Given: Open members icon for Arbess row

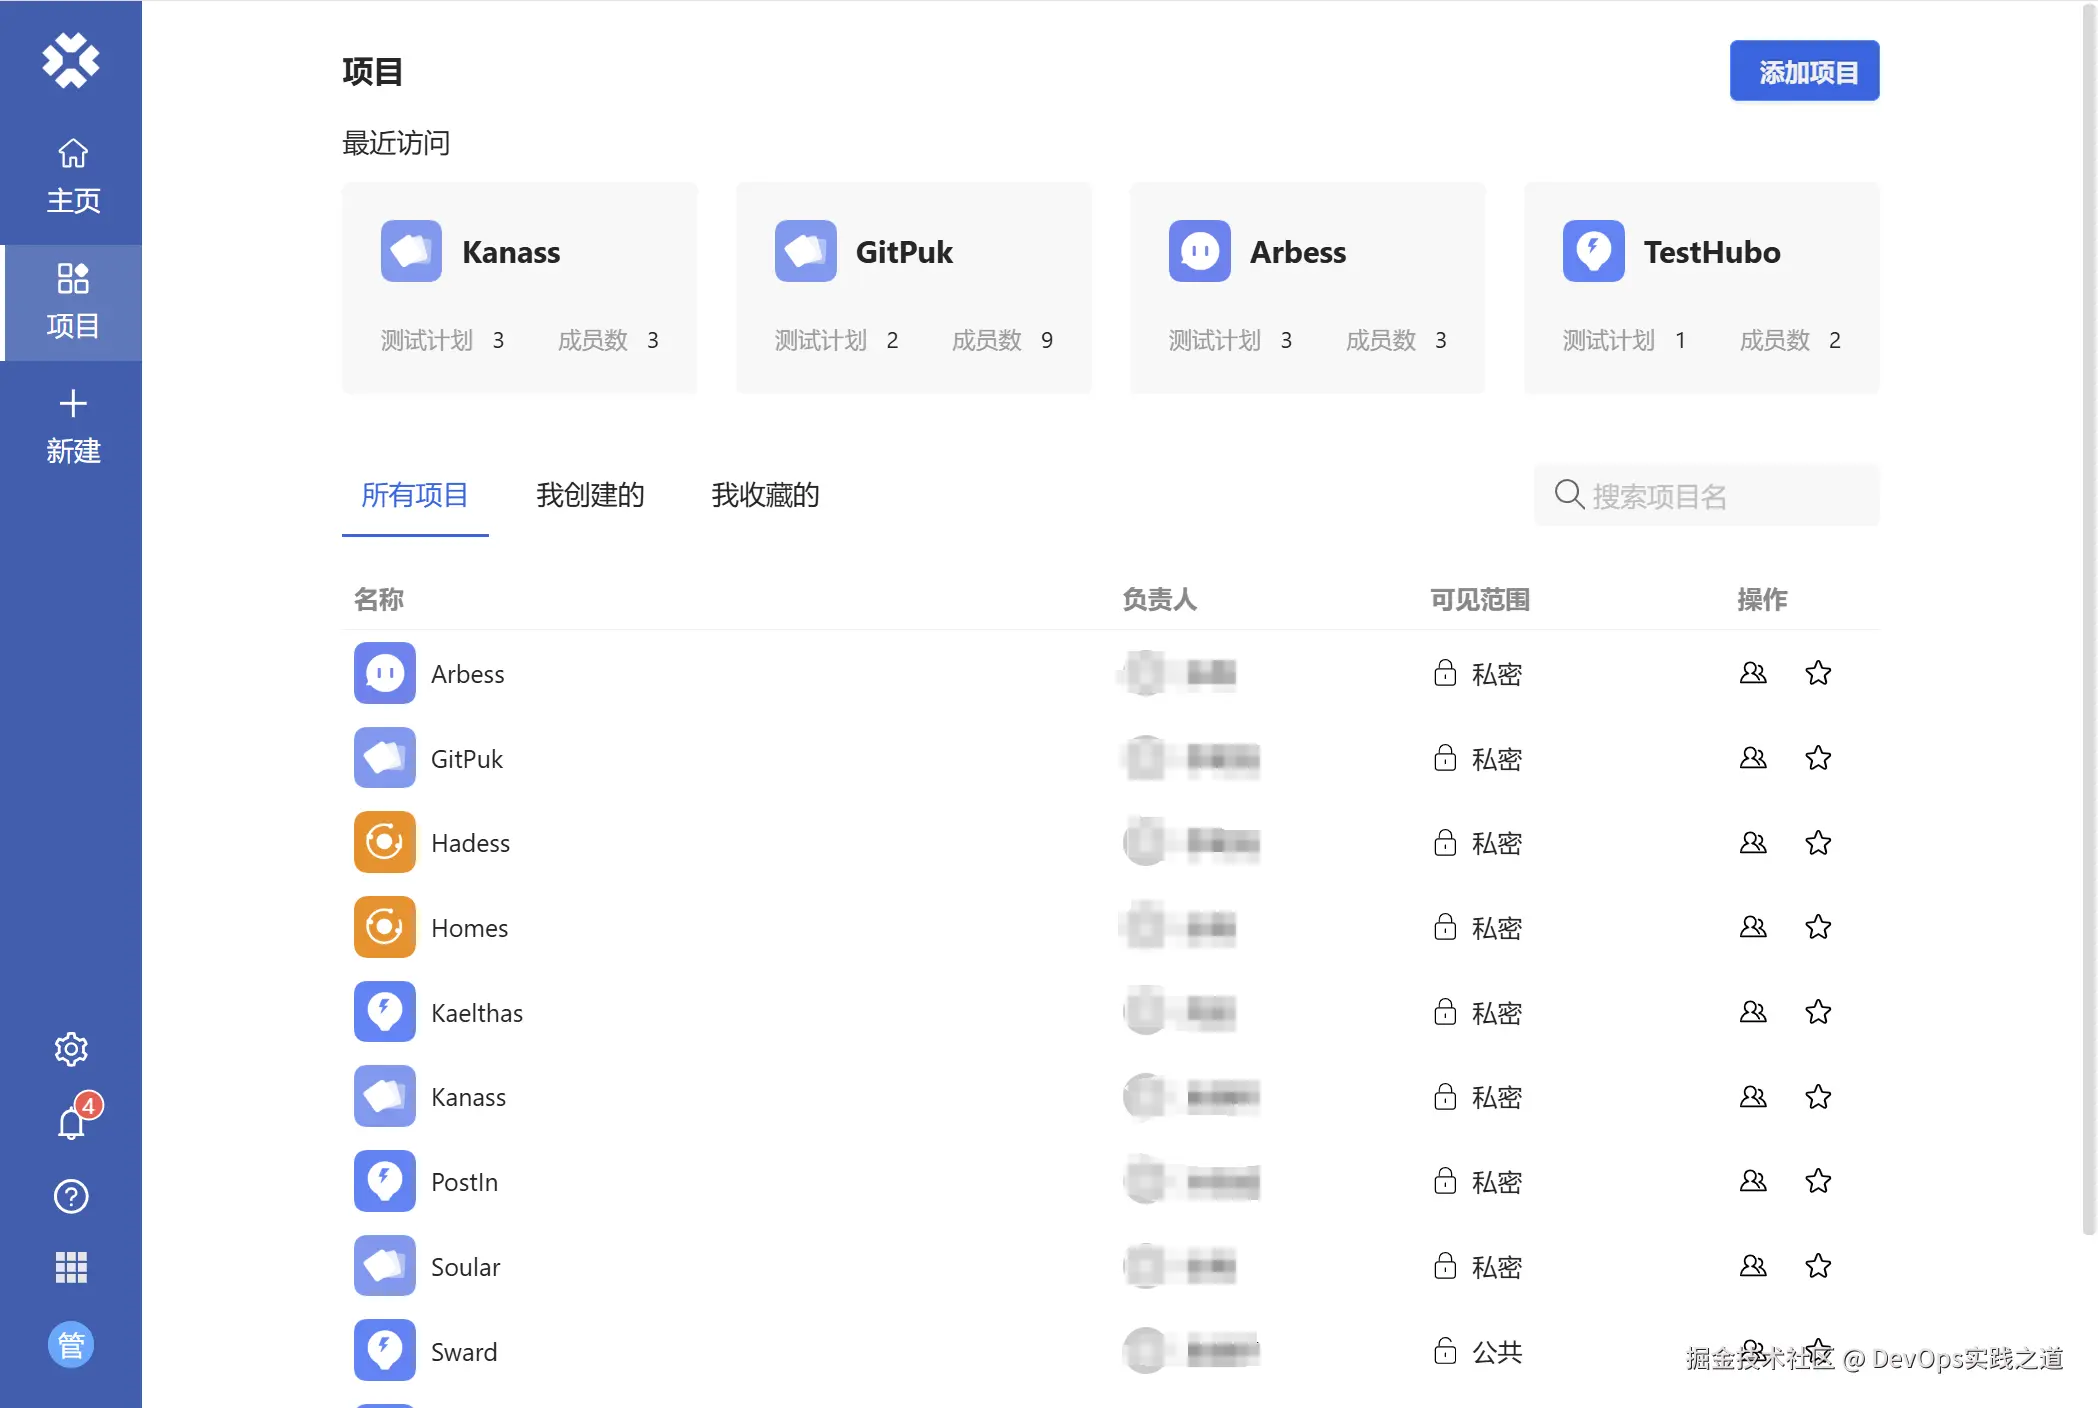Looking at the screenshot, I should click(1752, 673).
